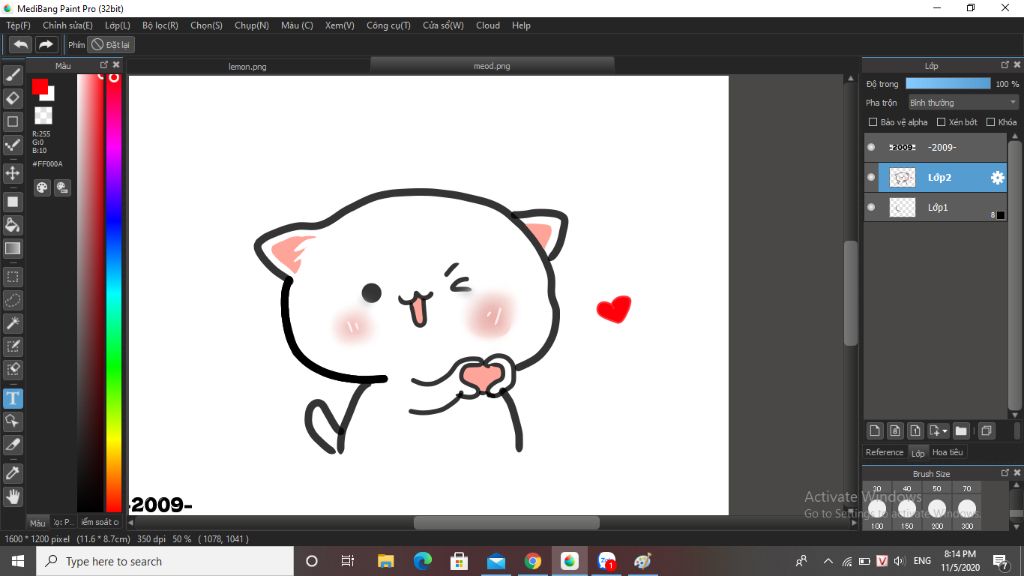Select the Fill rectangle tool
This screenshot has height=576, width=1024.
coord(12,202)
